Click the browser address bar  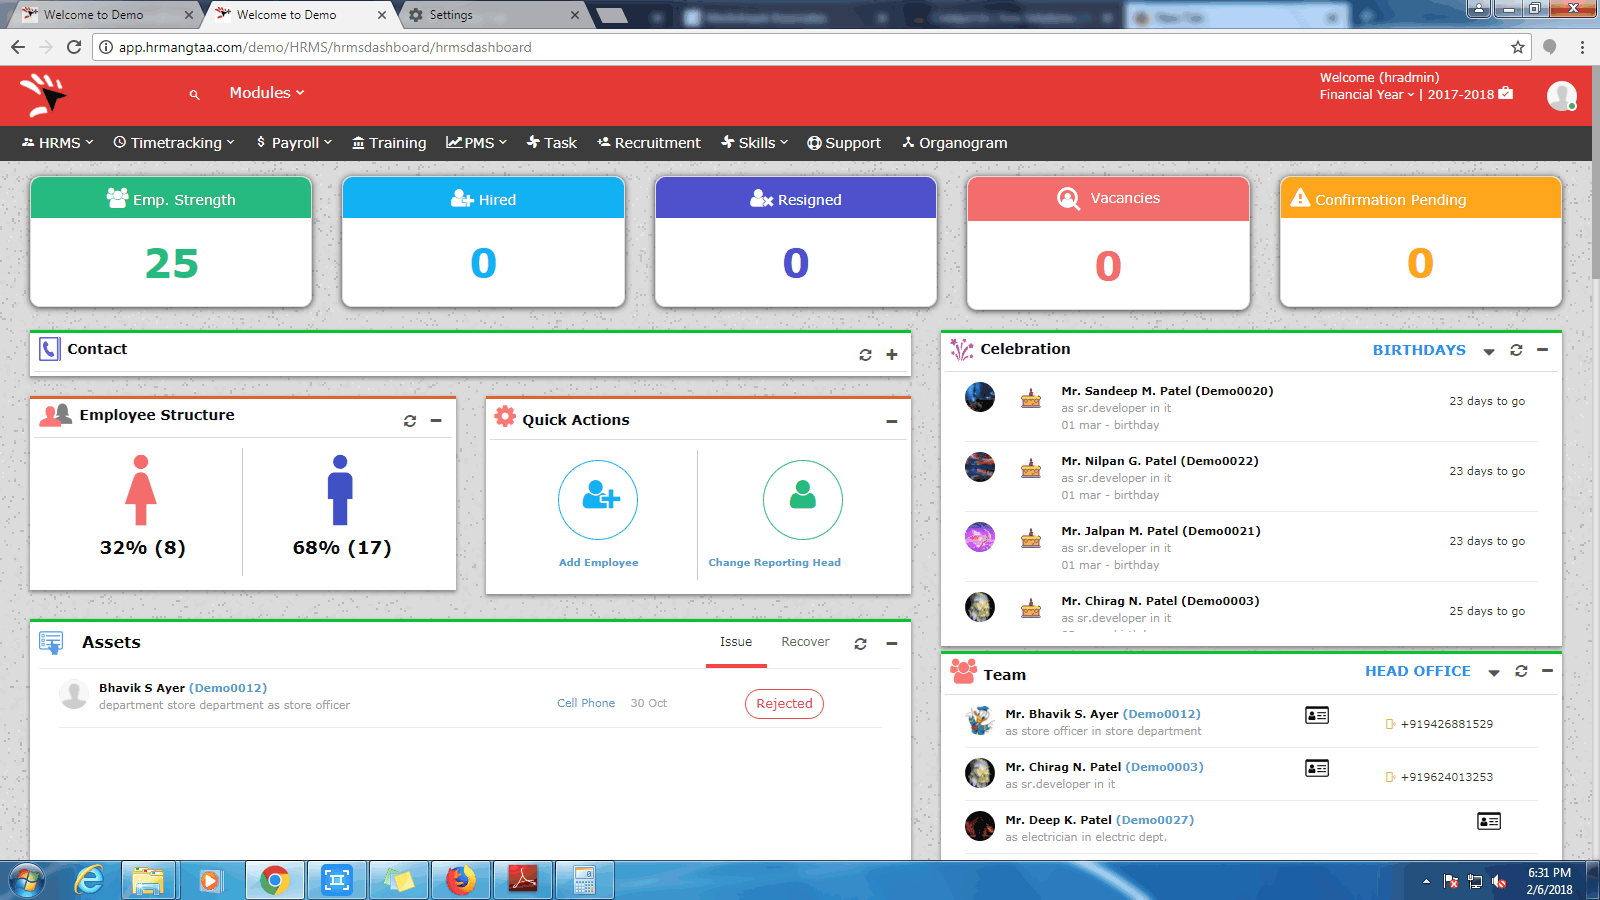(x=810, y=47)
